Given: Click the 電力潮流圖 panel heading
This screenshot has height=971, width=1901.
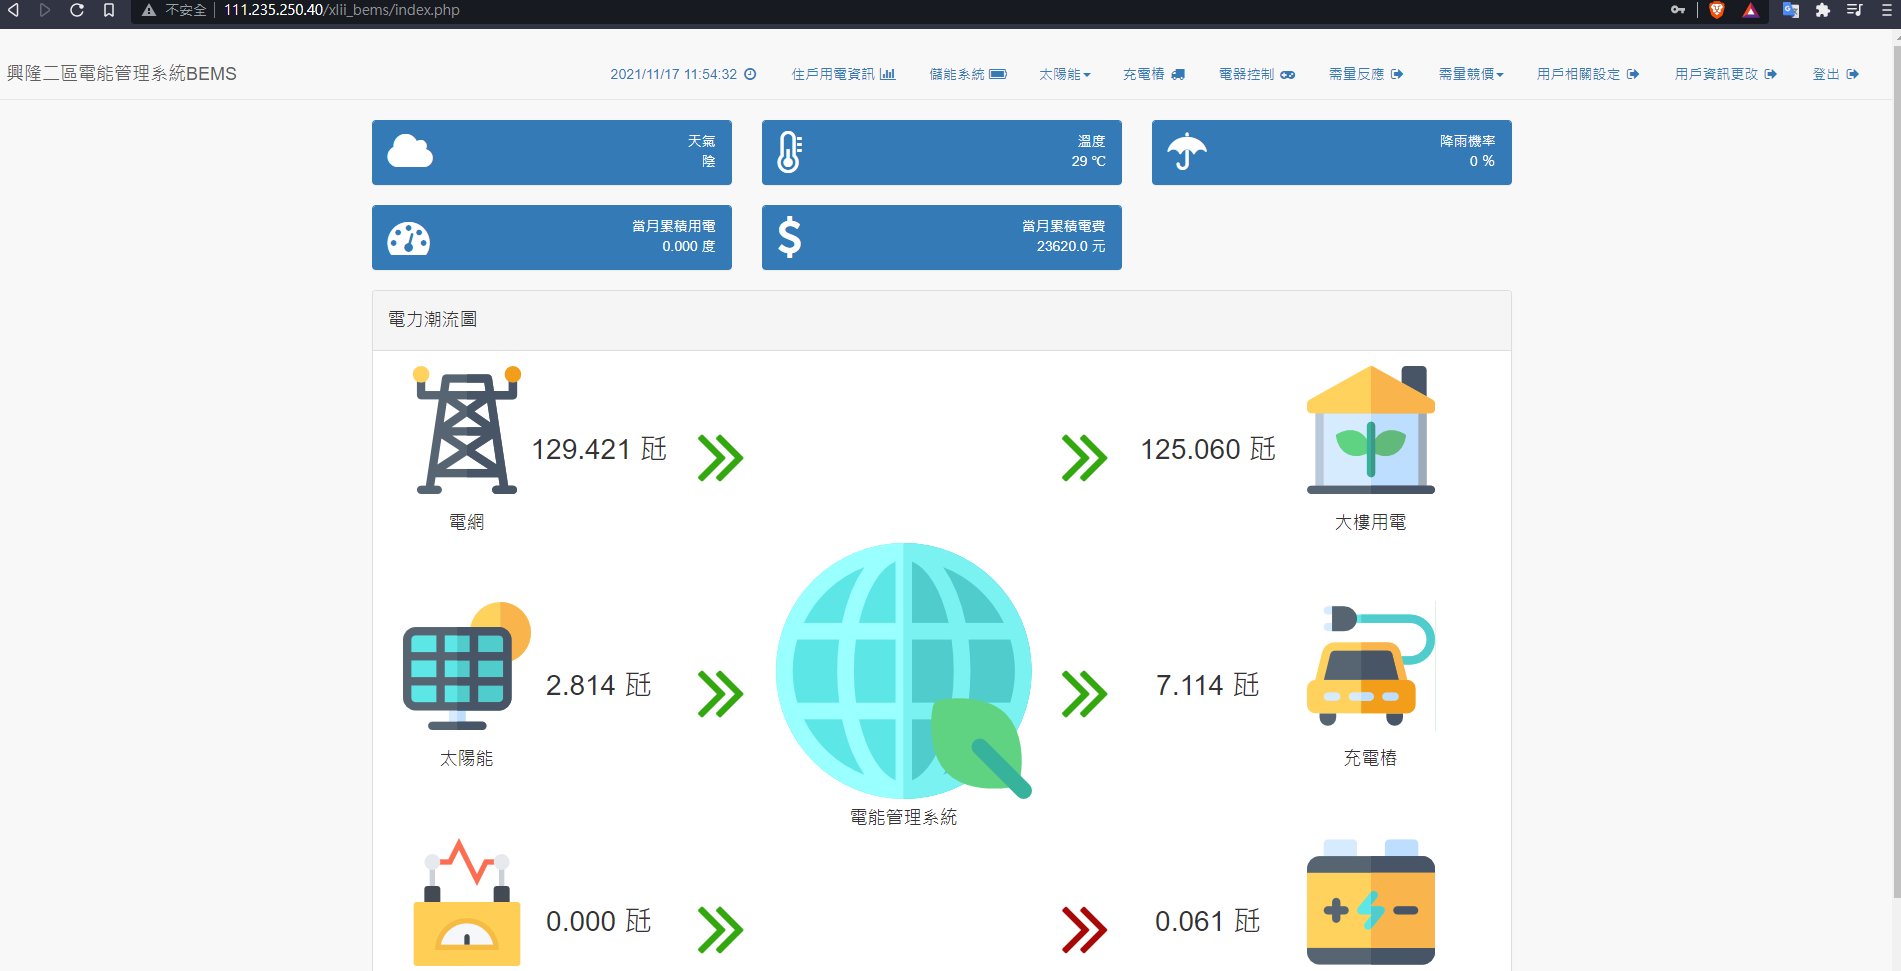Looking at the screenshot, I should [433, 319].
